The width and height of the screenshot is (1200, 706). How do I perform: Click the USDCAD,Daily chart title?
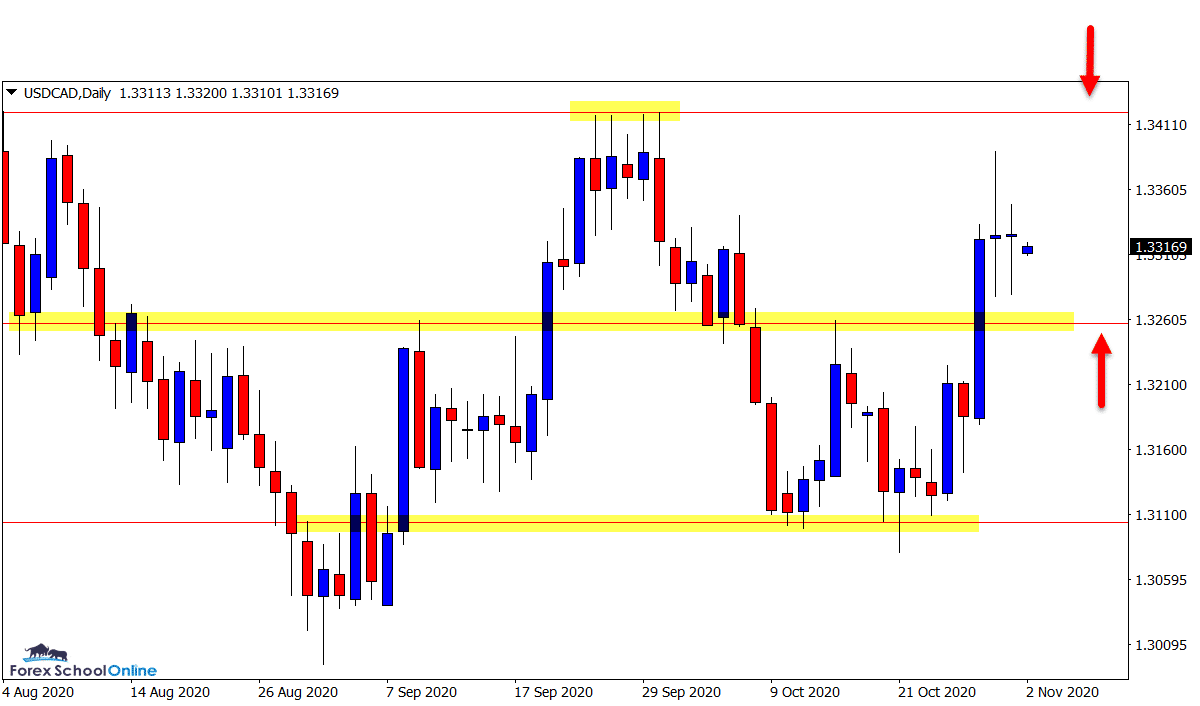click(66, 93)
